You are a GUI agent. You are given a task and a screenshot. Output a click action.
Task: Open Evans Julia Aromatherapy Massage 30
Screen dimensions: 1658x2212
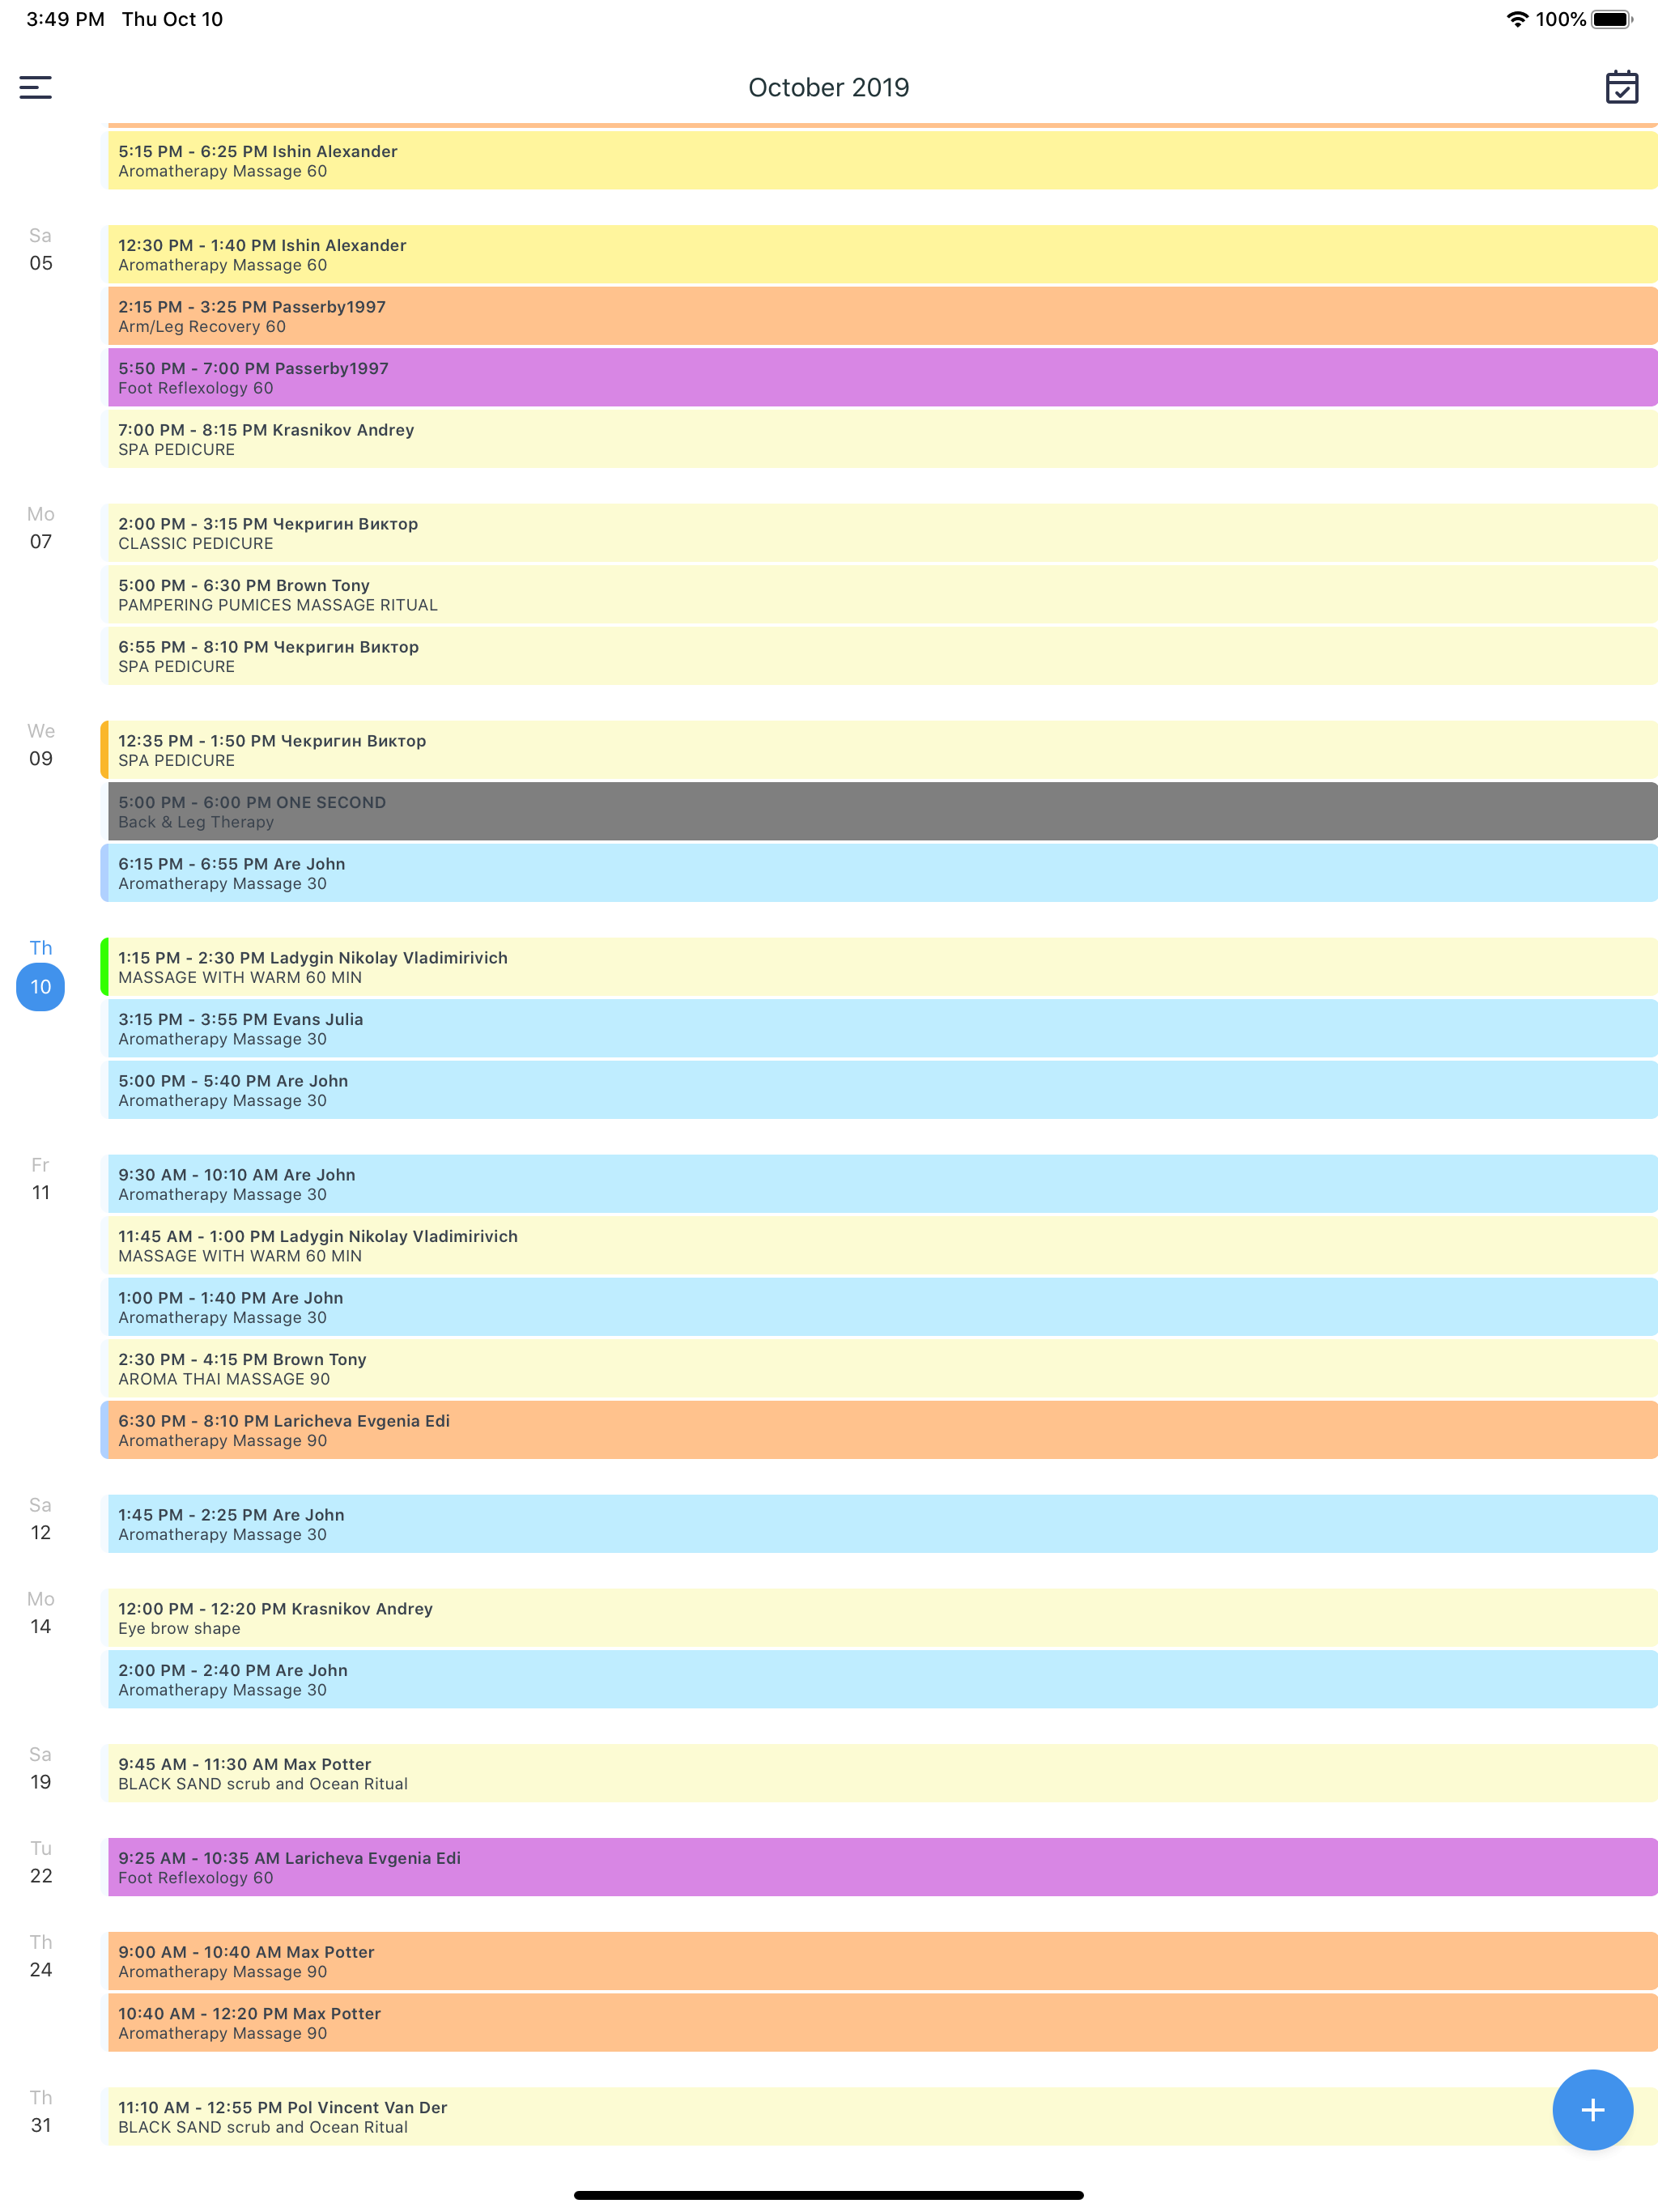(880, 1029)
